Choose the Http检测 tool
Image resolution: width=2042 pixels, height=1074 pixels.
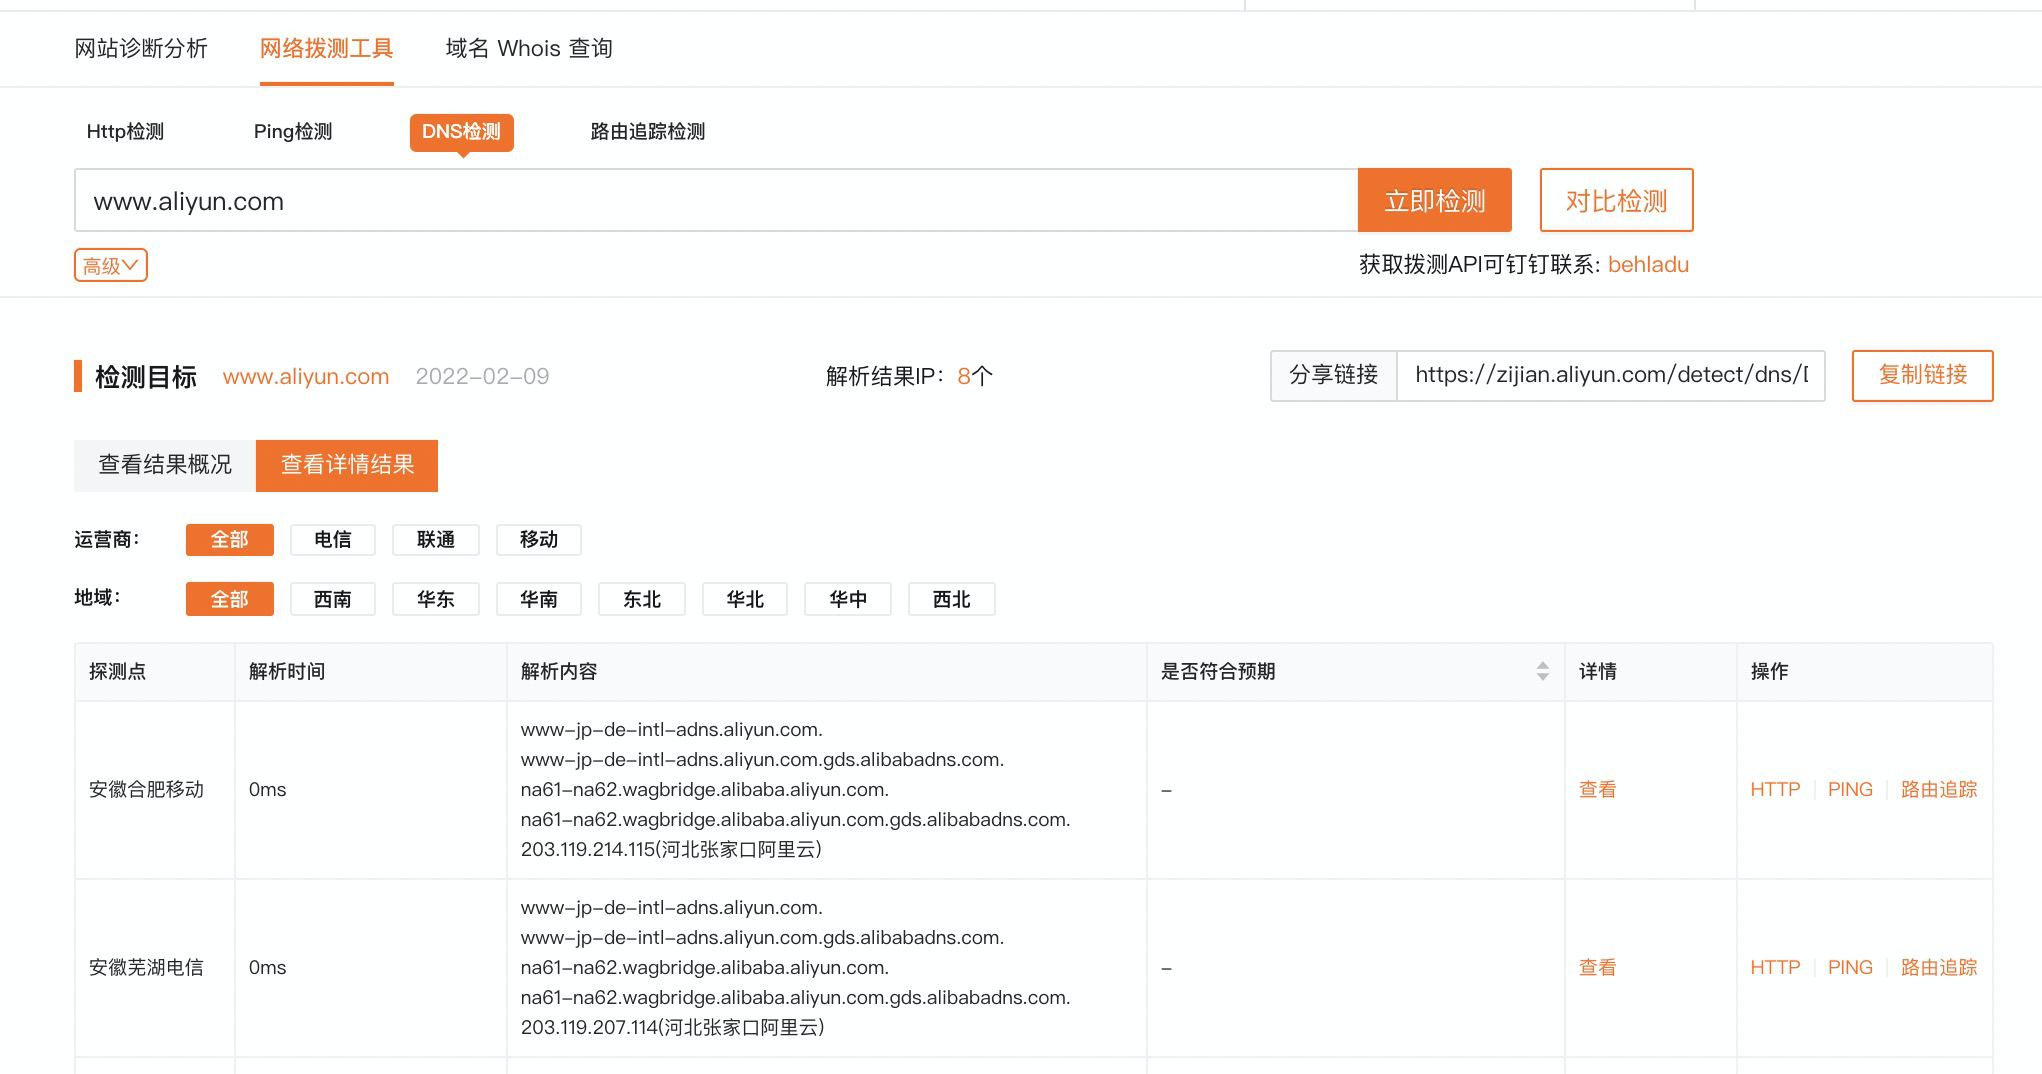click(x=125, y=131)
